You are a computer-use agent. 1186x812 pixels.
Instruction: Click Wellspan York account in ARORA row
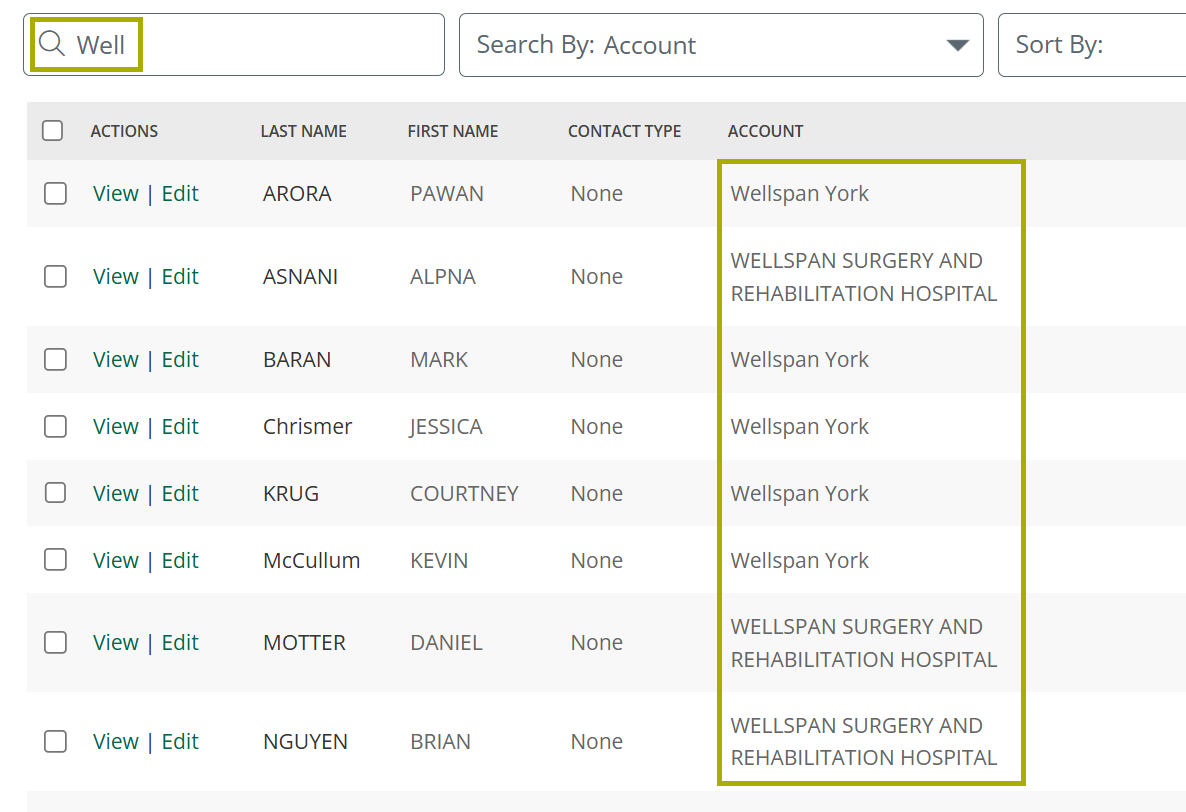coord(799,194)
